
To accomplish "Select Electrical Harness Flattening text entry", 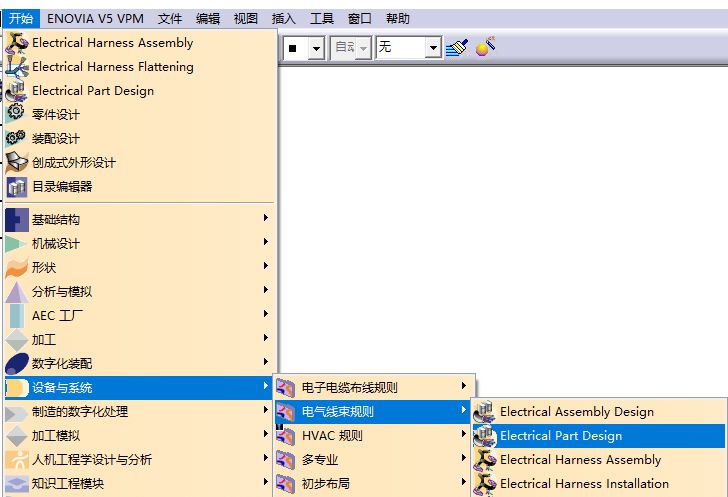I will (x=113, y=67).
